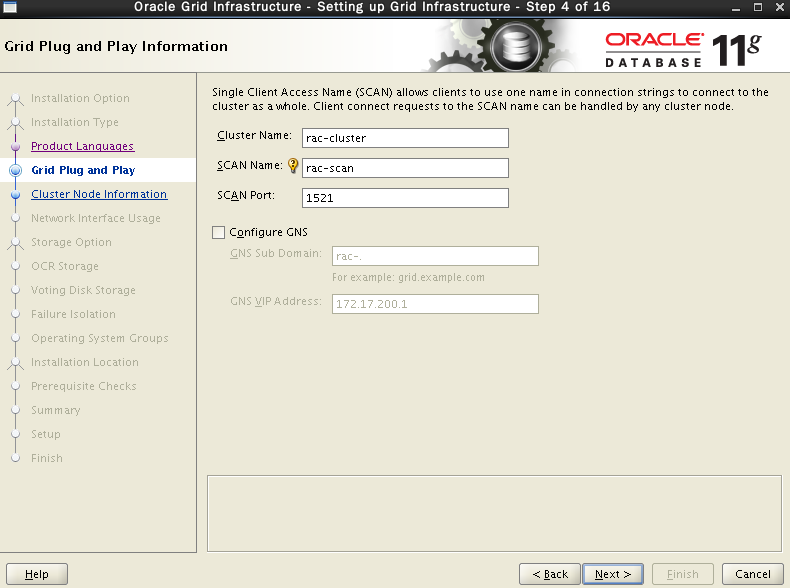Select Grid Plug and Play in sidebar
The height and width of the screenshot is (588, 790).
[83, 171]
